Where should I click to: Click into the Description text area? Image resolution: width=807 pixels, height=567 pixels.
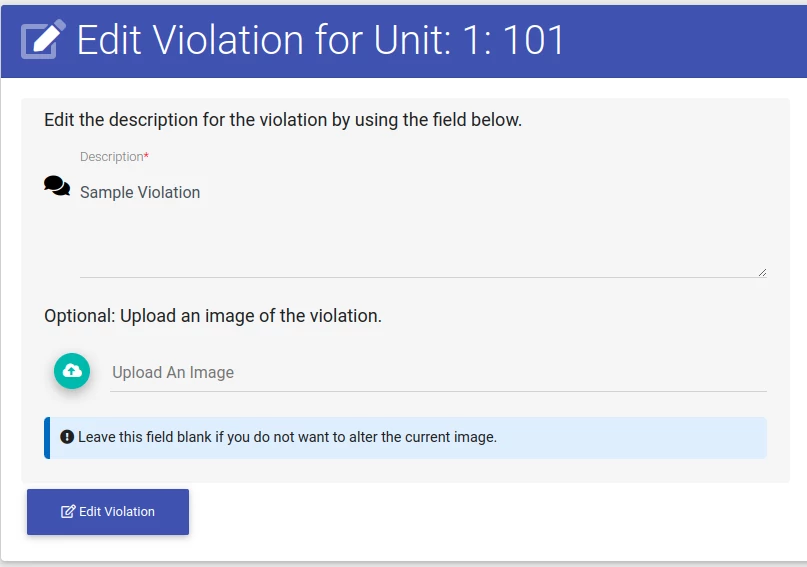pyautogui.click(x=423, y=226)
